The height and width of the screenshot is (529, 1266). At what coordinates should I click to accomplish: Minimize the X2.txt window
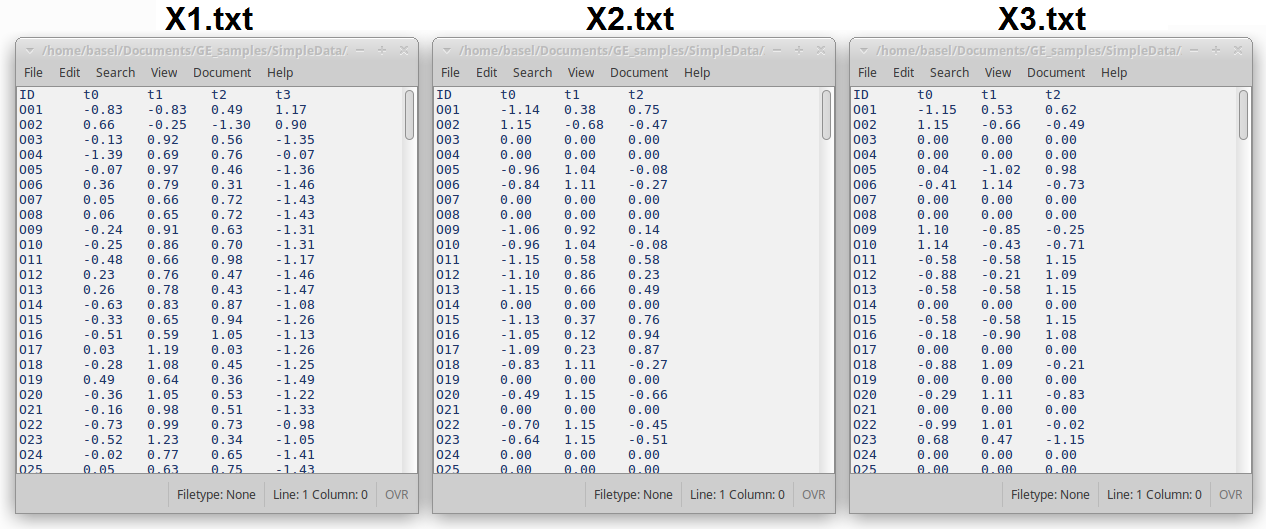click(x=777, y=50)
